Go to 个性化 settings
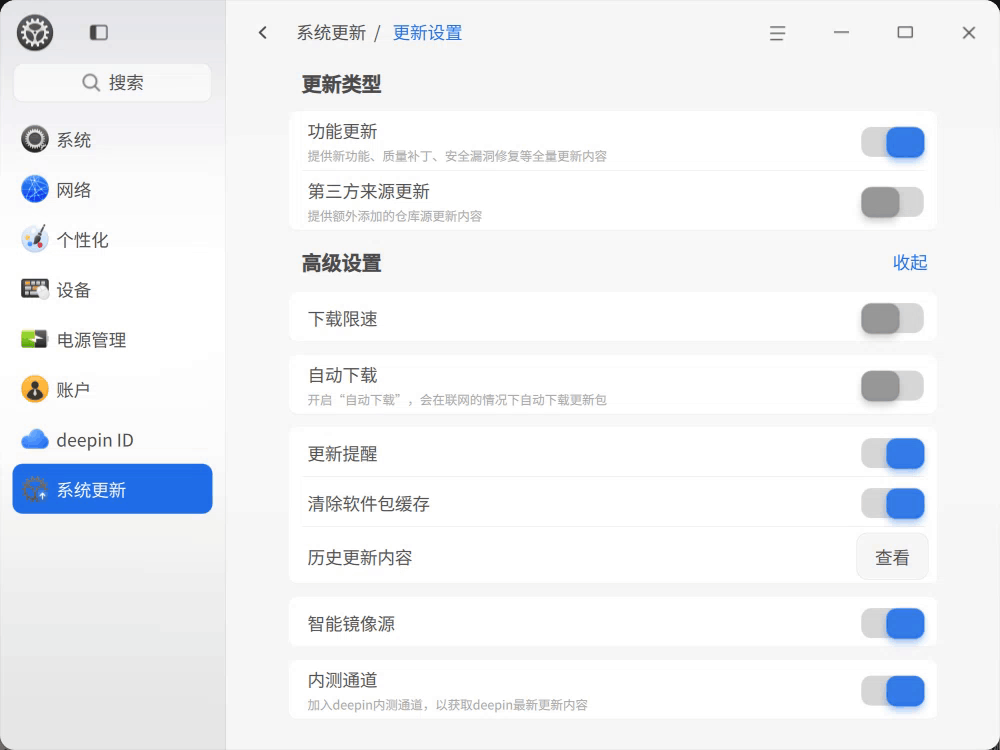This screenshot has height=750, width=1000. point(112,240)
